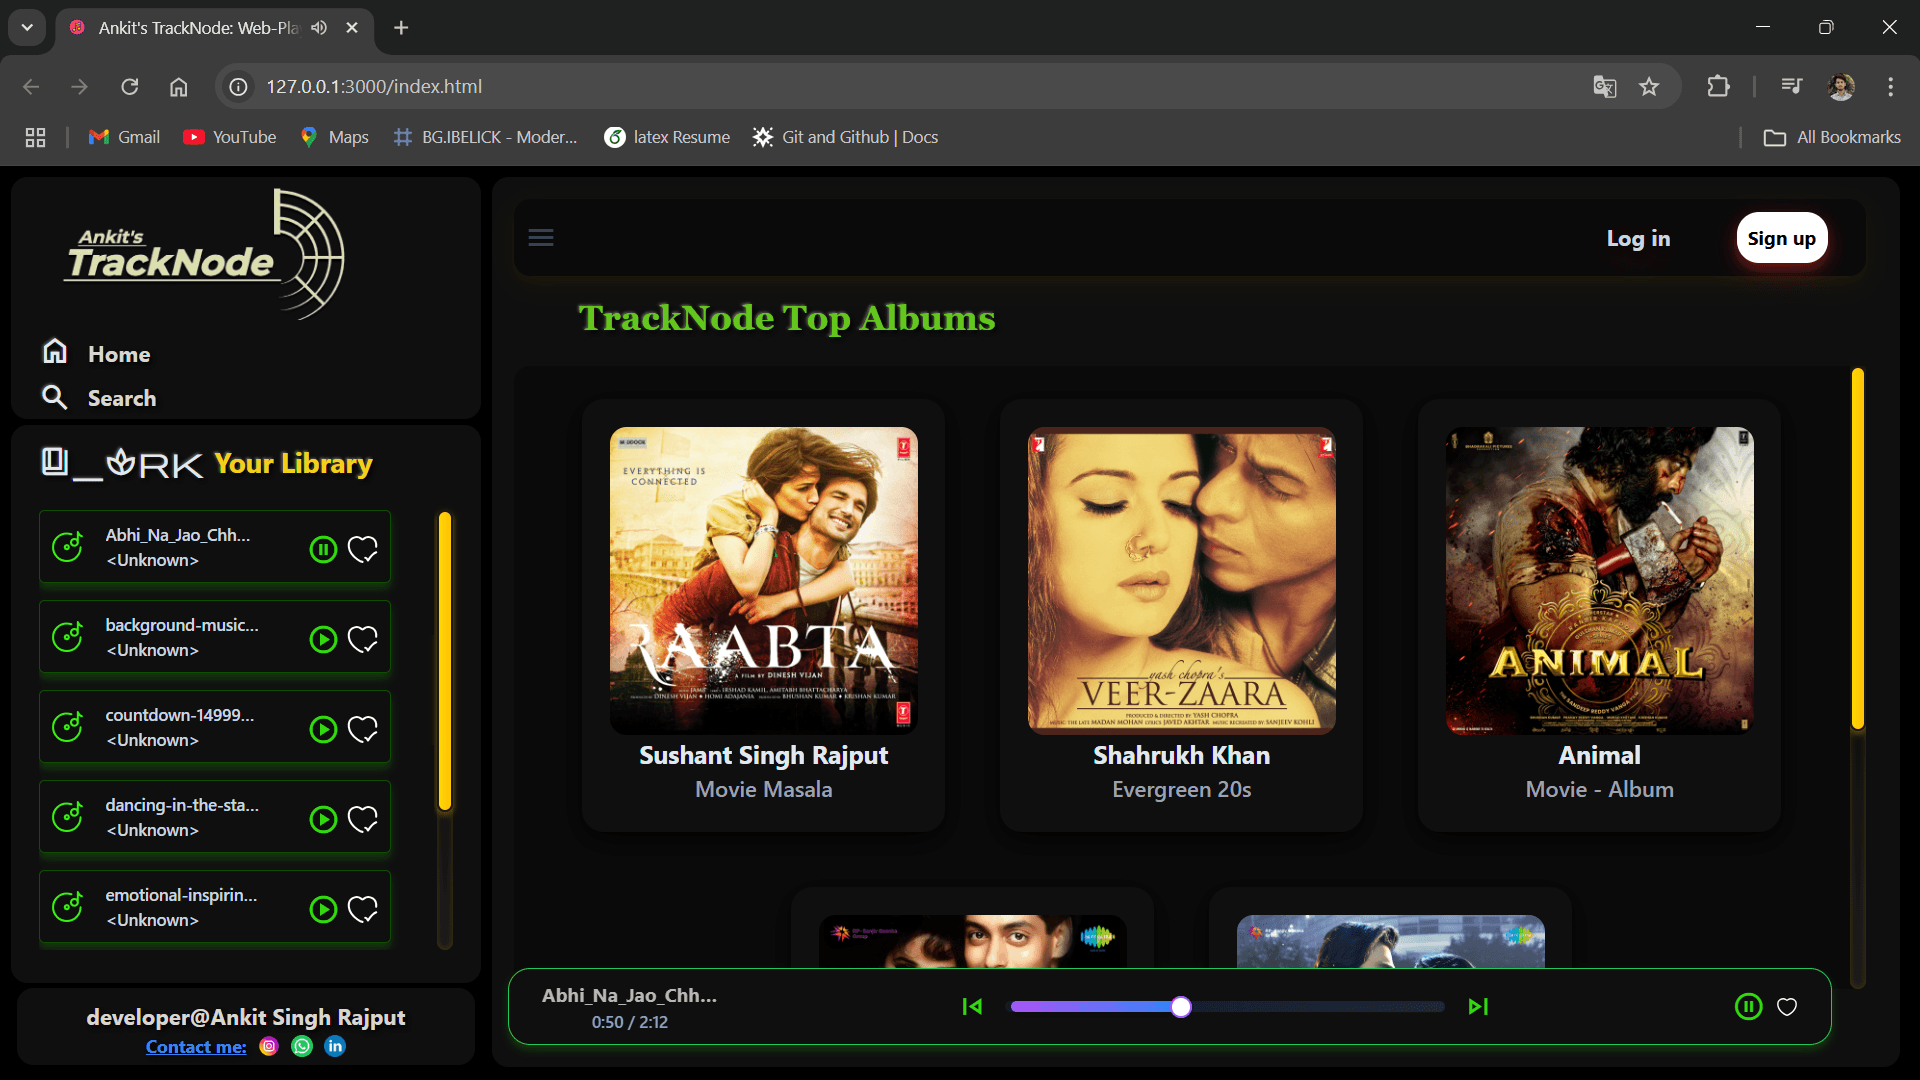This screenshot has height=1080, width=1920.
Task: Click the albums panel yellow scrollbar
Action: click(1857, 549)
